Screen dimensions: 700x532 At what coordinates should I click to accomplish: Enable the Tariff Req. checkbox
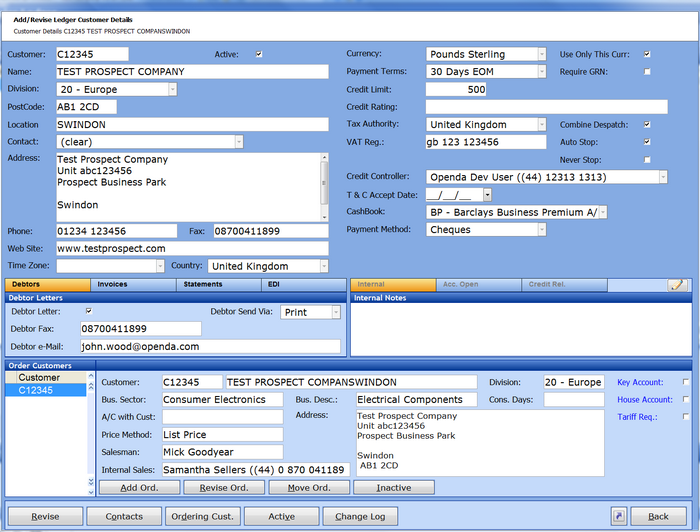[x=686, y=416]
